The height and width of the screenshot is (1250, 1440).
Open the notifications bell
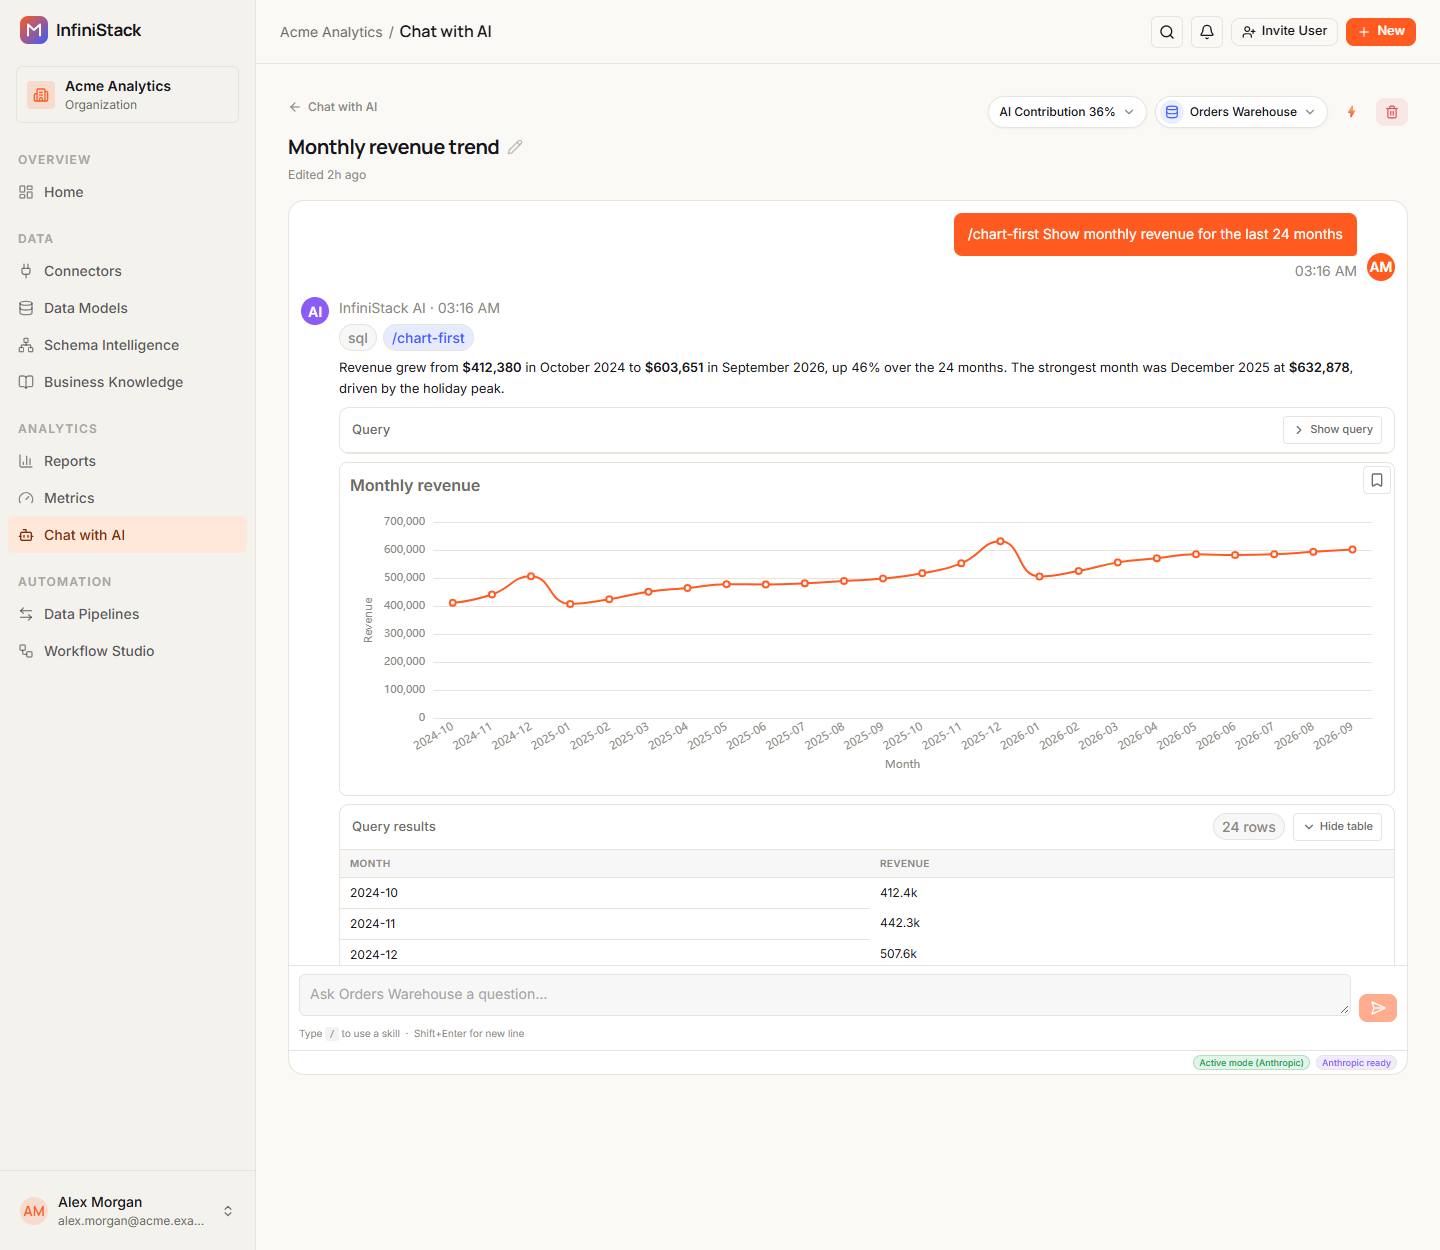click(x=1207, y=32)
